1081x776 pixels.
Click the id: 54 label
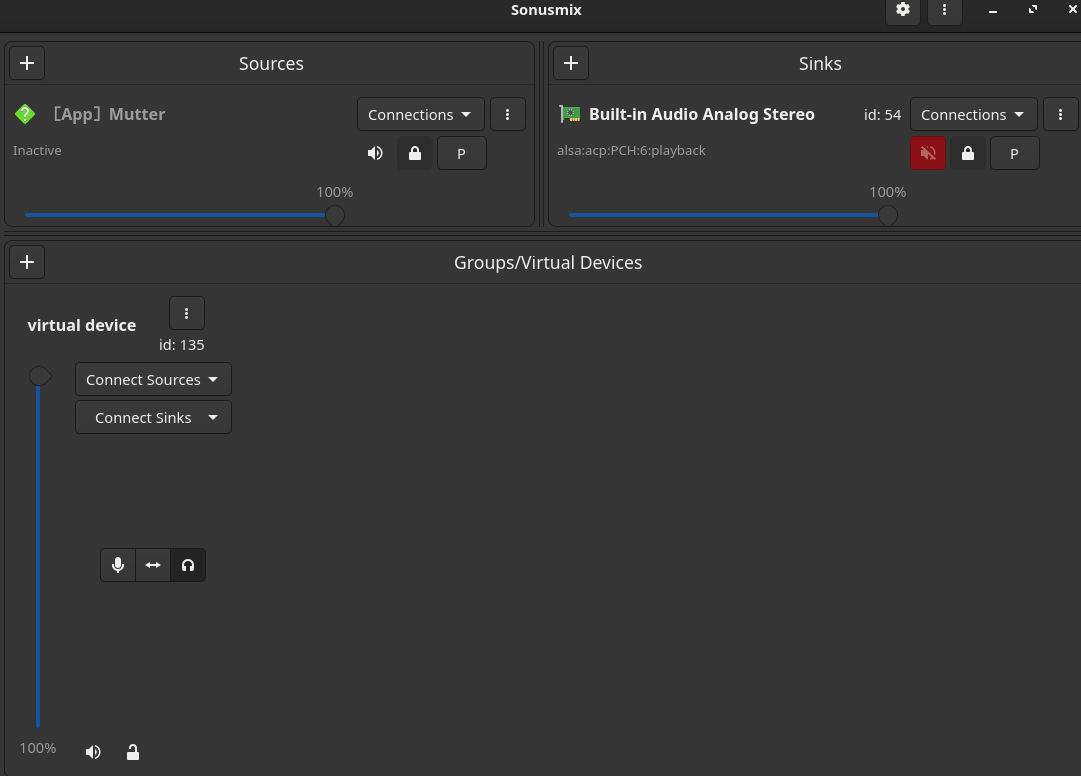click(882, 114)
